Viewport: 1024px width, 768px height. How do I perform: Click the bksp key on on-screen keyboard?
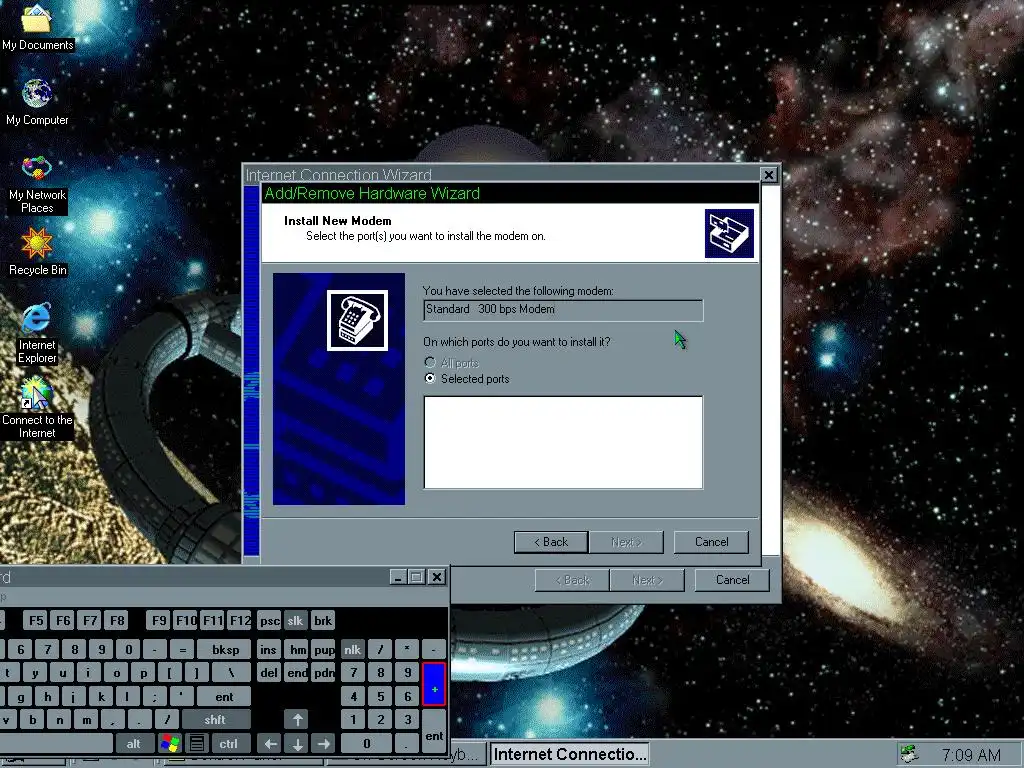(225, 649)
